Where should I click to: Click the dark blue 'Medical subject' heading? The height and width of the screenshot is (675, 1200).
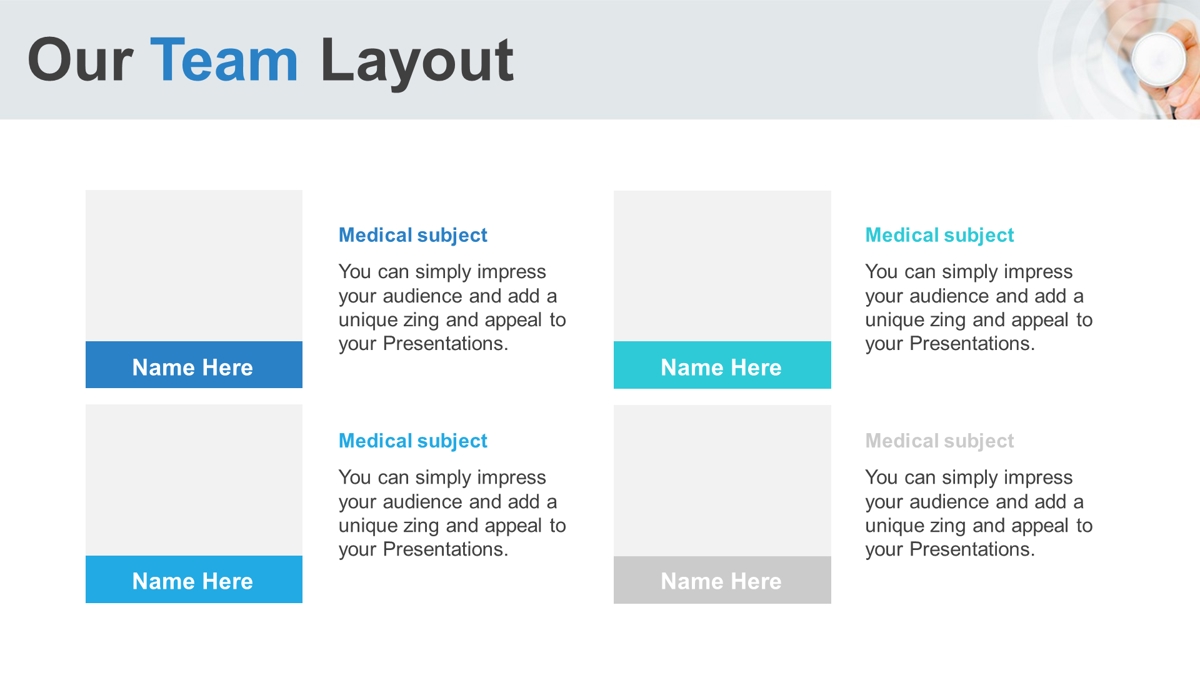point(413,235)
